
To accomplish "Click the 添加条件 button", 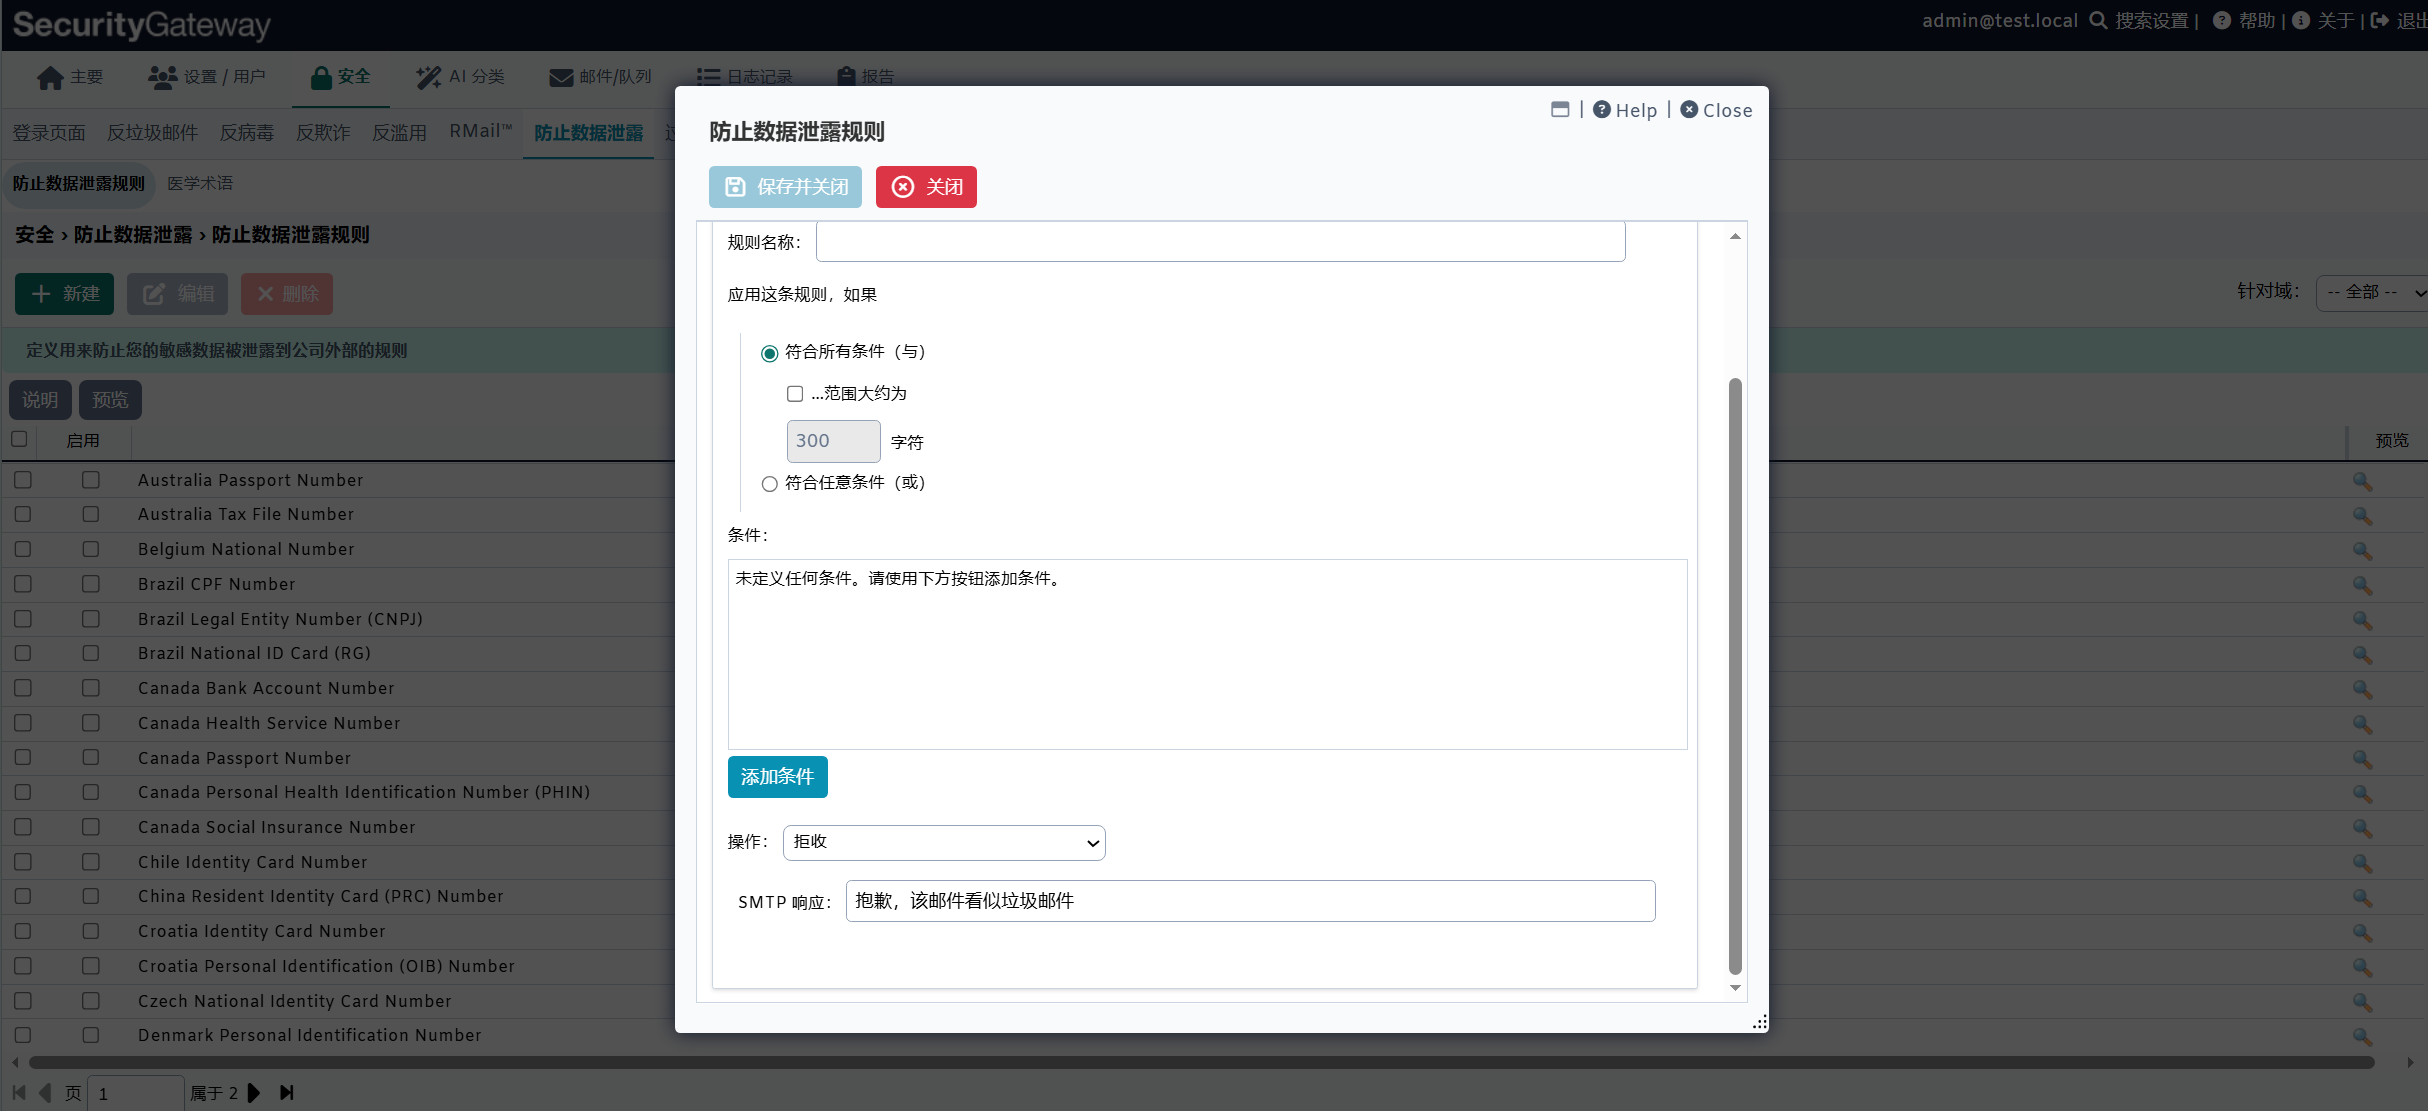I will [x=777, y=777].
